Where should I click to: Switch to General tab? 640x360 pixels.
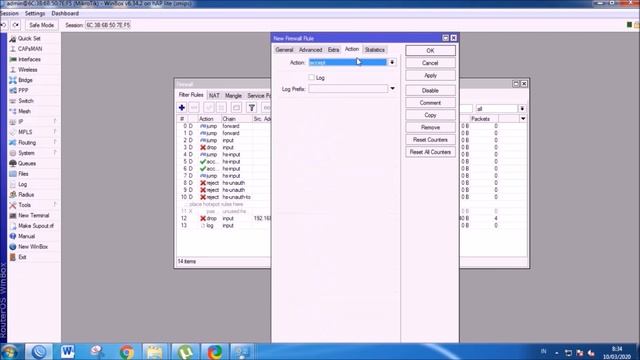click(x=284, y=50)
